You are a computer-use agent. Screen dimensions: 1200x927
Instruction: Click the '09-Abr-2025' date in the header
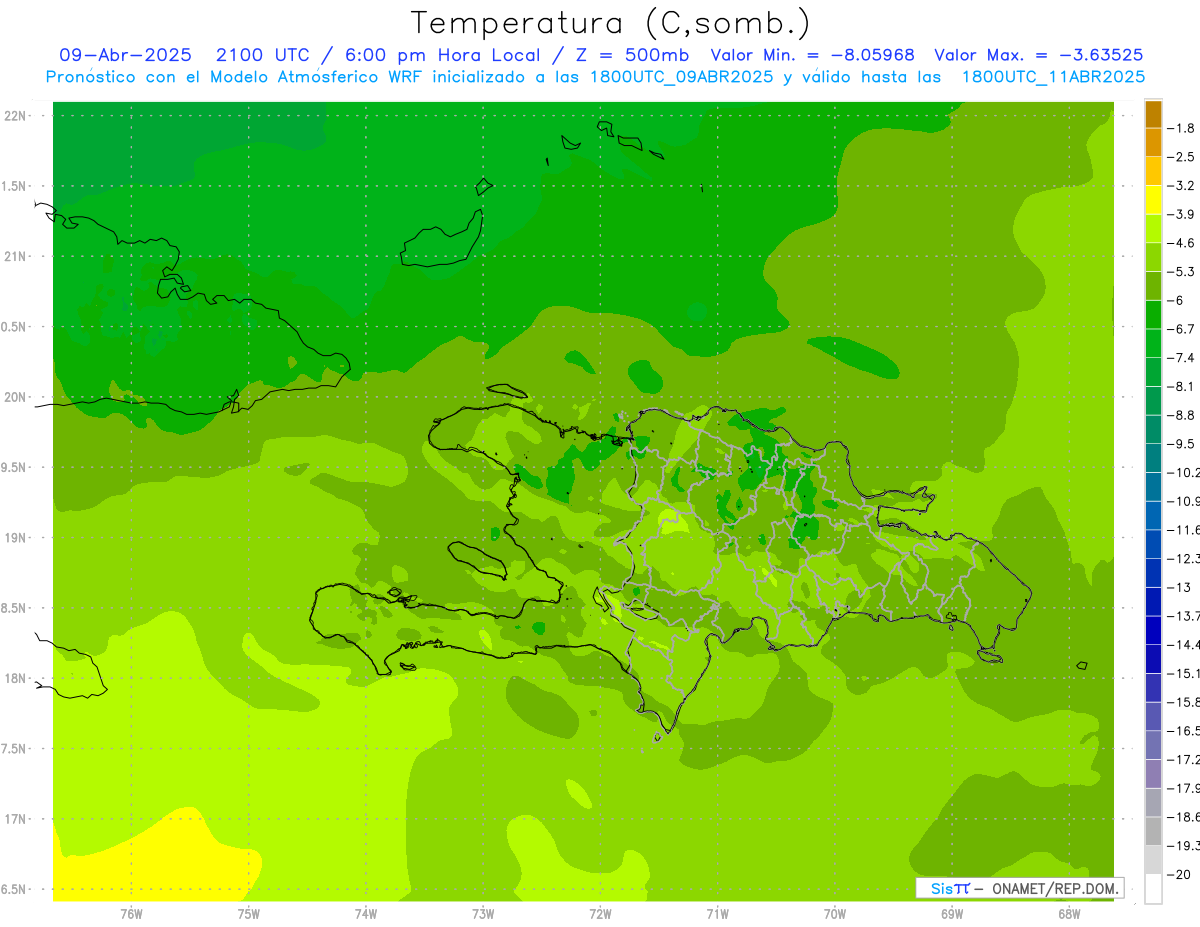click(x=125, y=55)
